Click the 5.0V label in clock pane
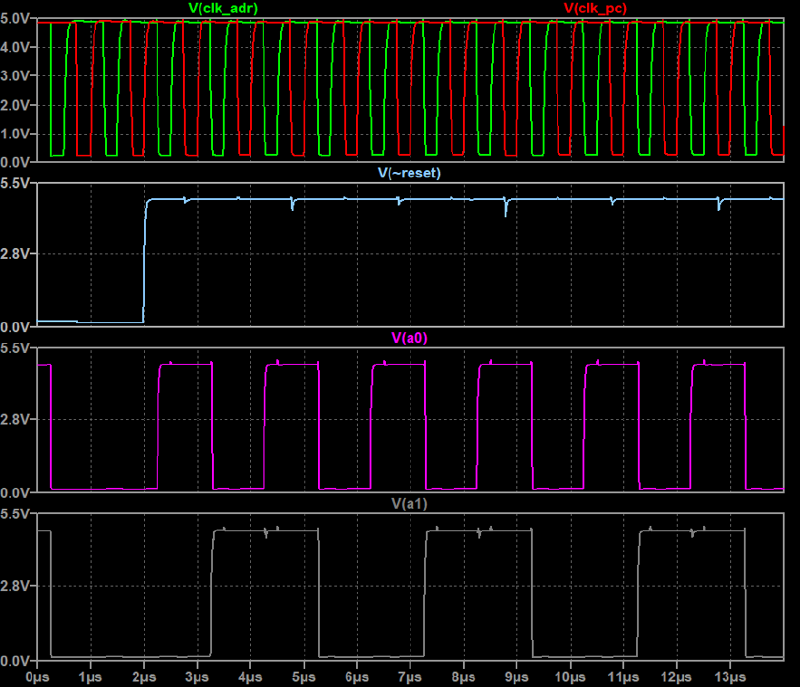 click(17, 19)
